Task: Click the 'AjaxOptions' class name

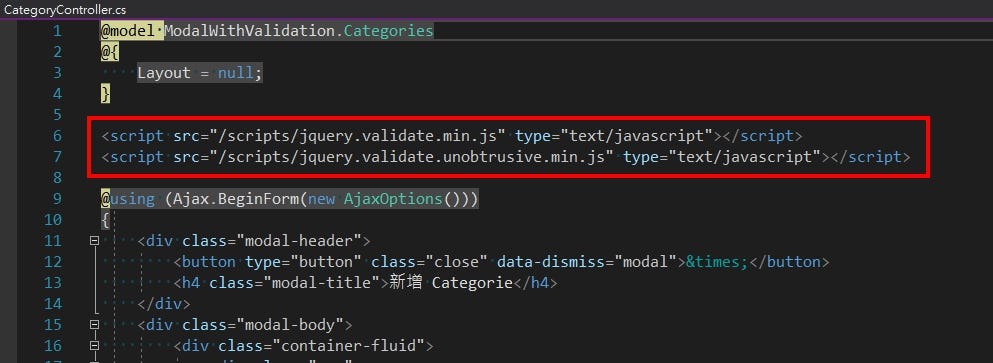Action: (x=393, y=199)
